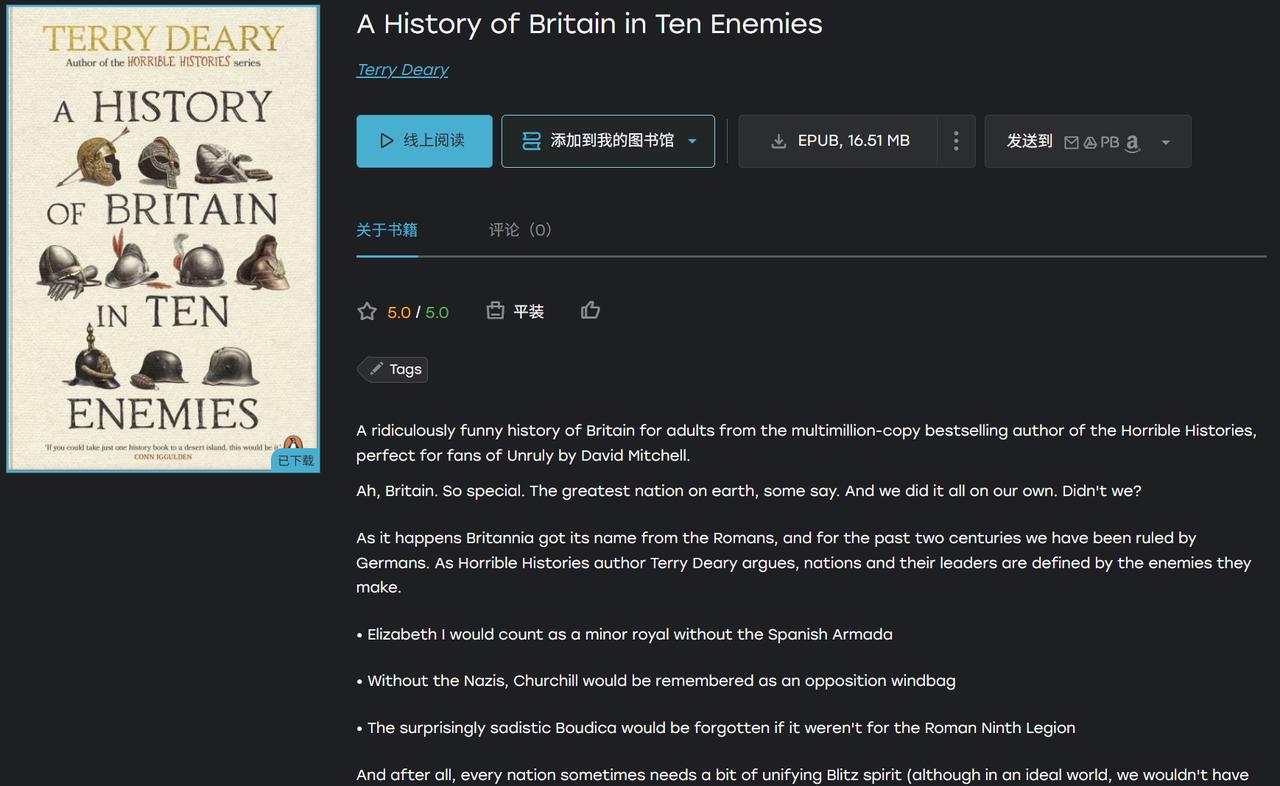Click the paragraph starting "A ridiculously funny history"
This screenshot has width=1280, height=786.
pos(806,443)
